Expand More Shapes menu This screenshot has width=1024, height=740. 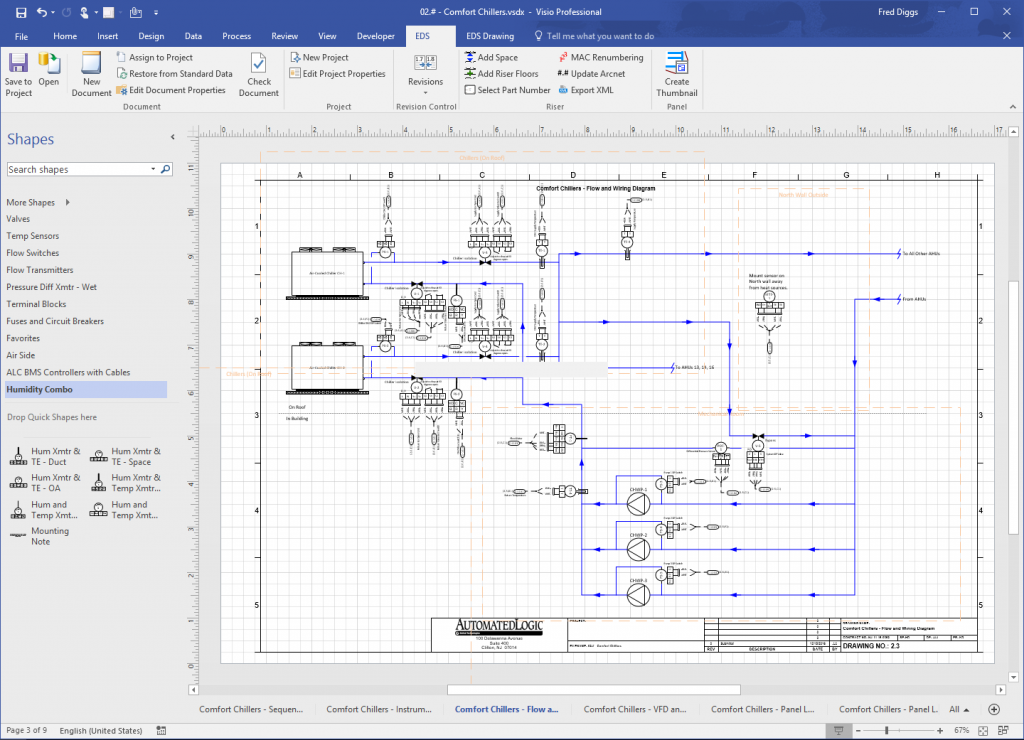pos(38,202)
